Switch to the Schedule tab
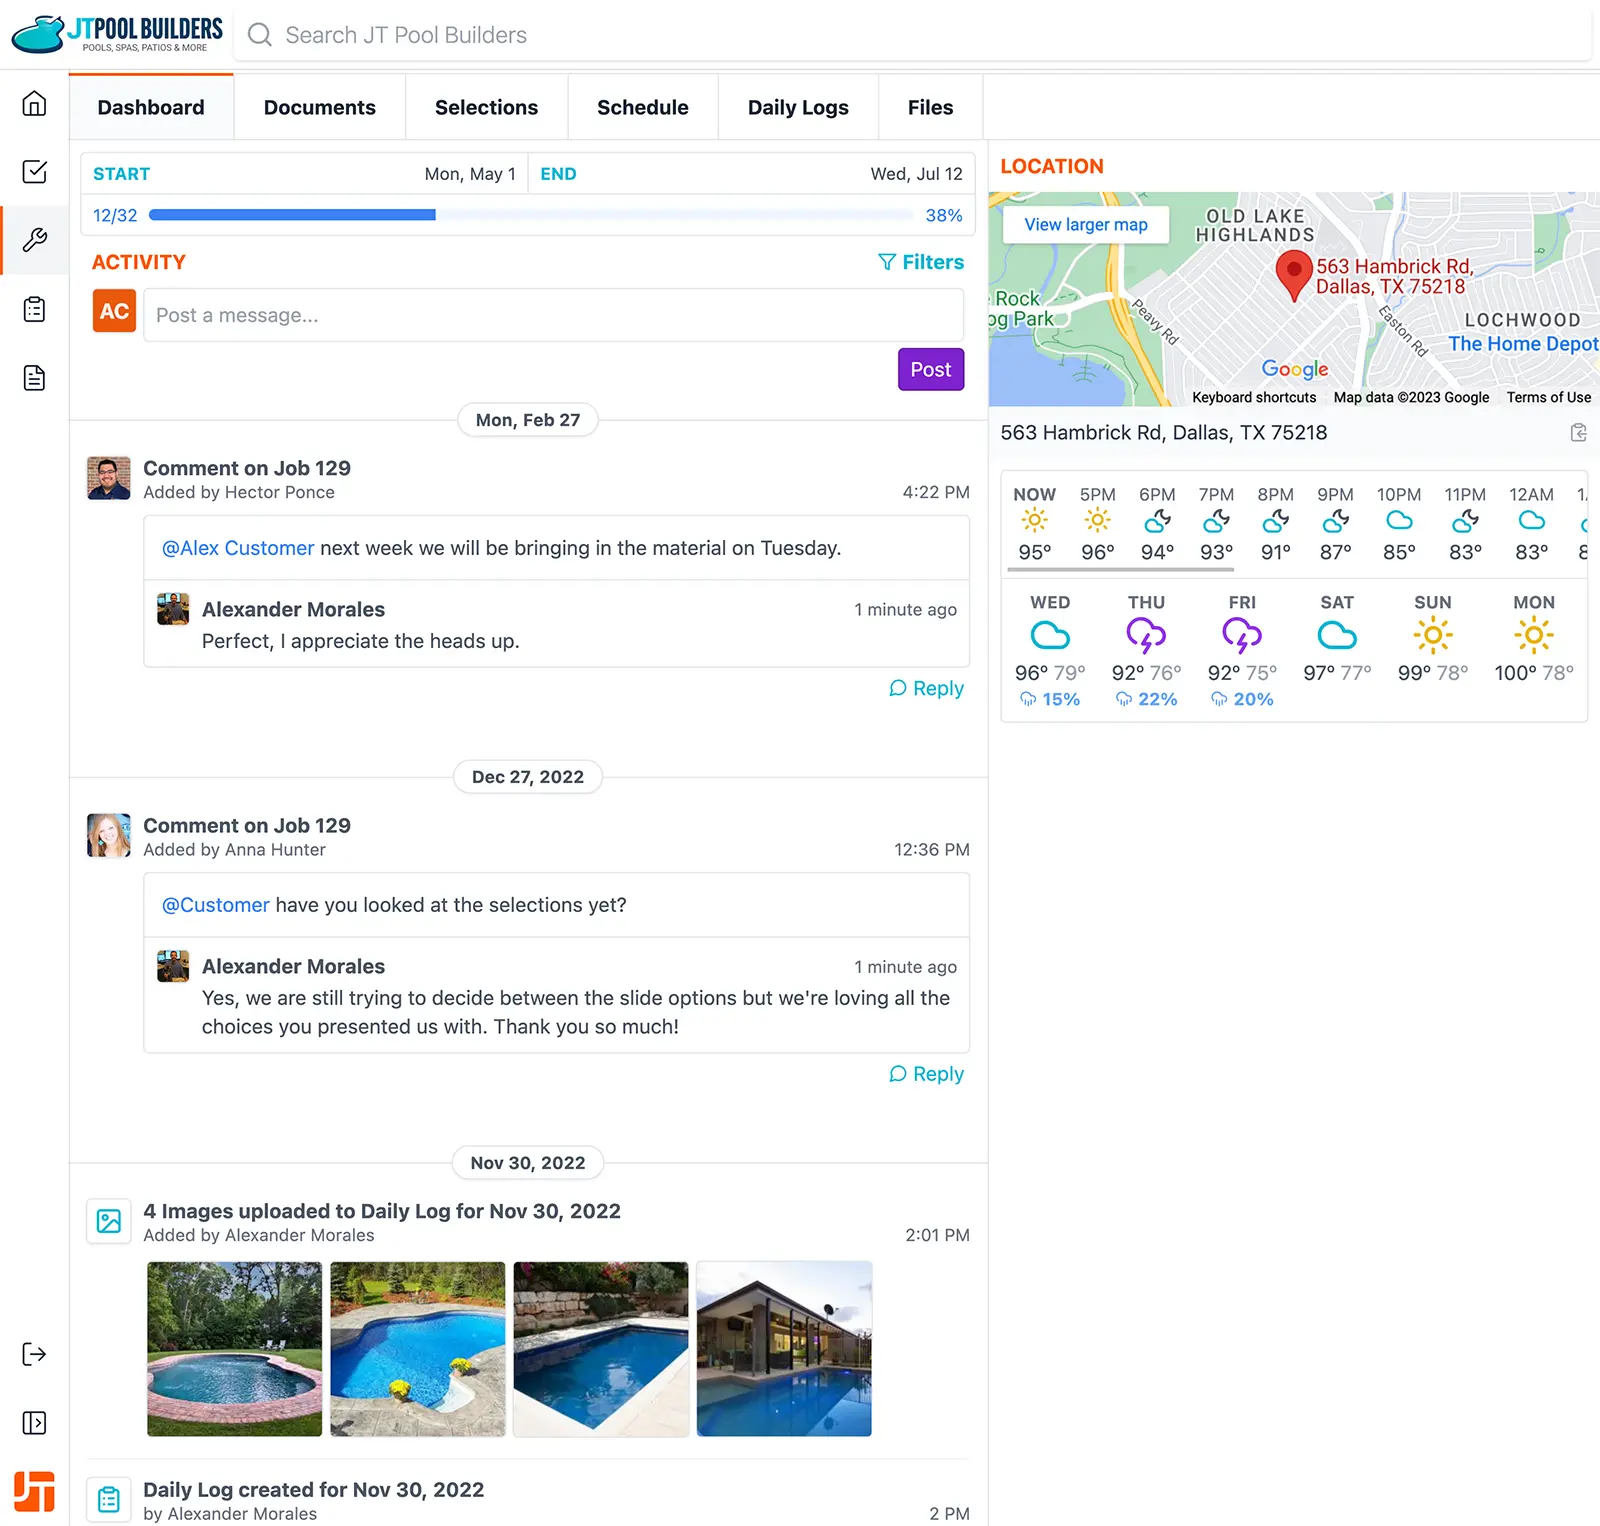 (x=642, y=107)
